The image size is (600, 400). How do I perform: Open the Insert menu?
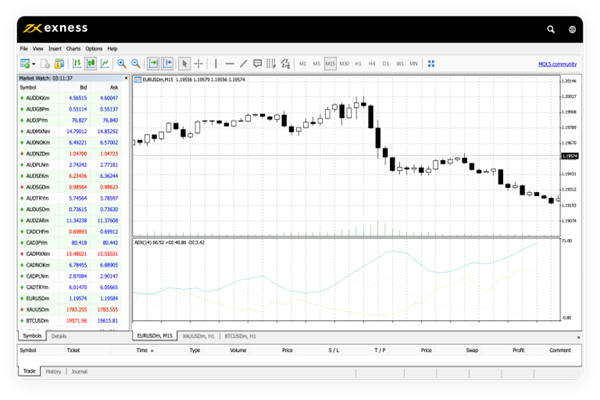click(x=55, y=49)
